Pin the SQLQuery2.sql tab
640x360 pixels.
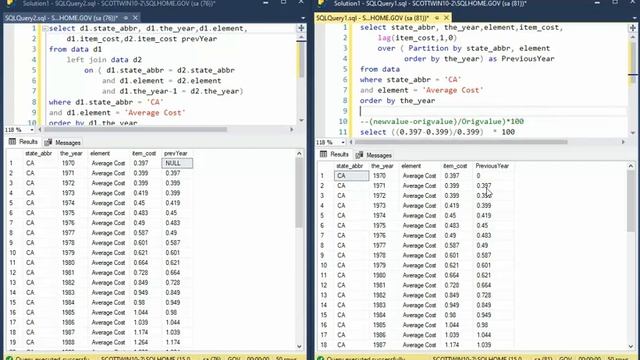[126, 18]
